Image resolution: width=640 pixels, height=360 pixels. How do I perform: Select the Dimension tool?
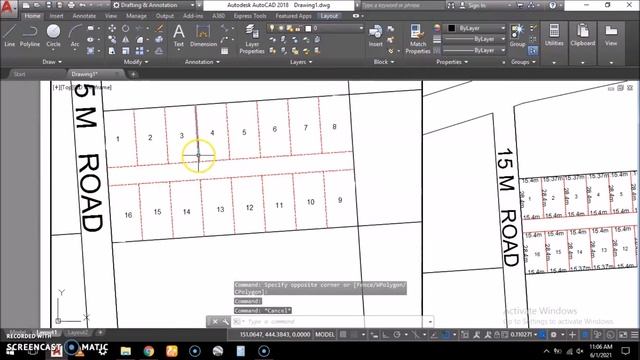203,35
